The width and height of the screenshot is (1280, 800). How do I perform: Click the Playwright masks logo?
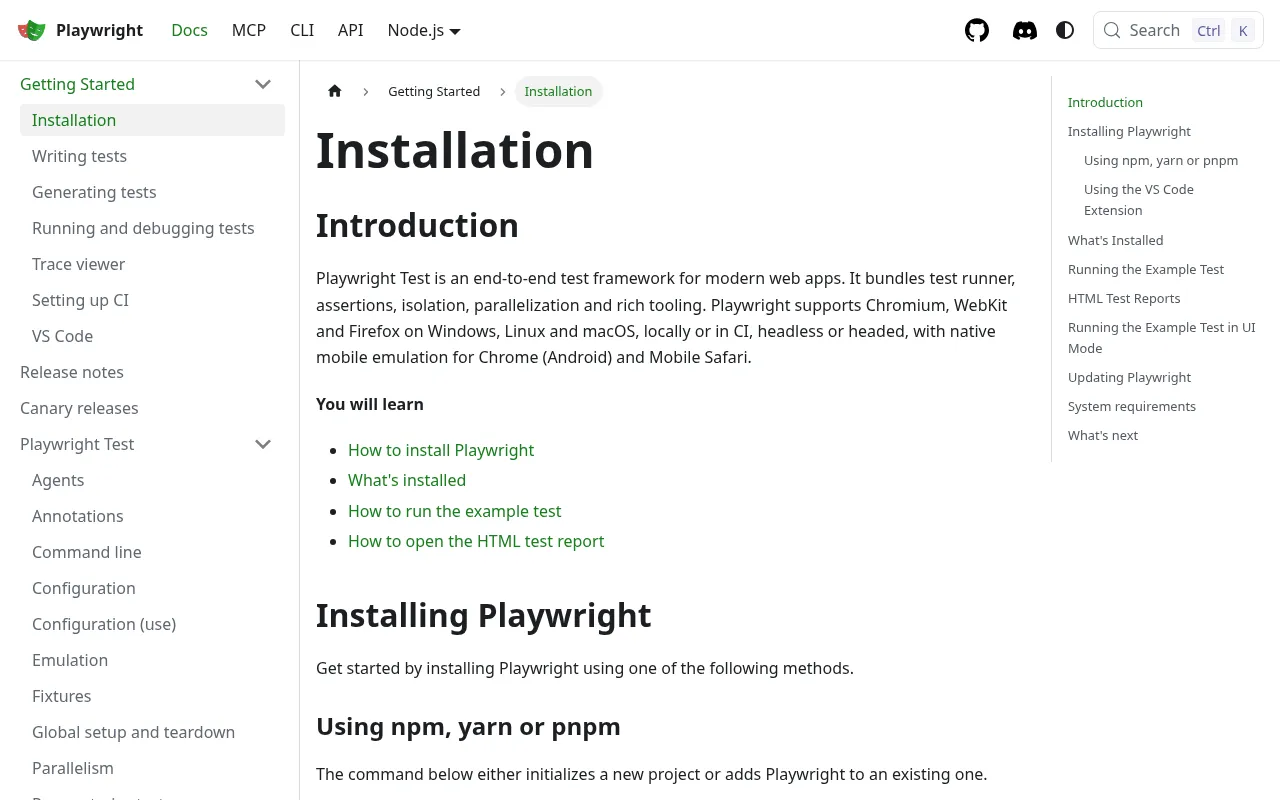(x=32, y=30)
